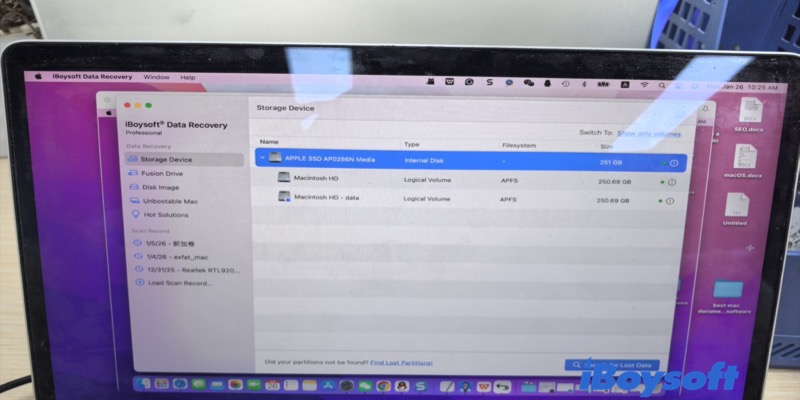
Task: Open the Help menu
Action: 188,78
